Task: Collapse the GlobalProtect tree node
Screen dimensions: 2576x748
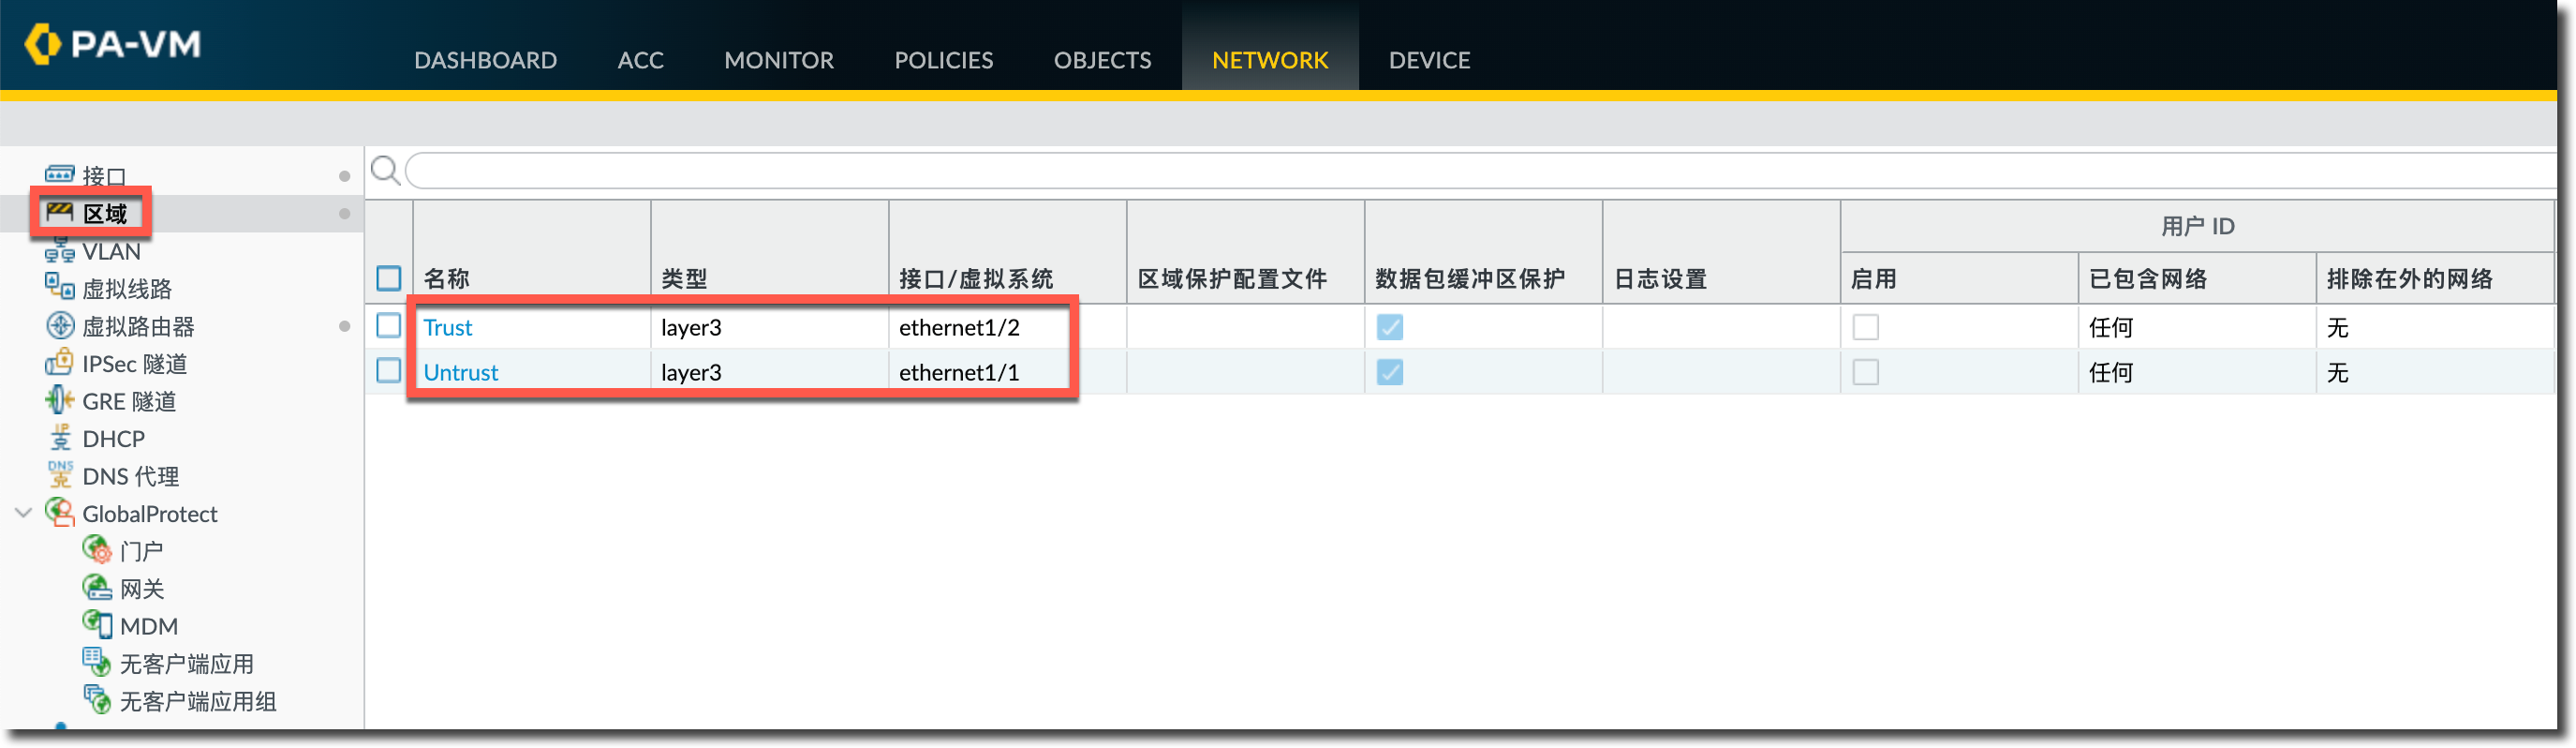Action: click(x=24, y=513)
